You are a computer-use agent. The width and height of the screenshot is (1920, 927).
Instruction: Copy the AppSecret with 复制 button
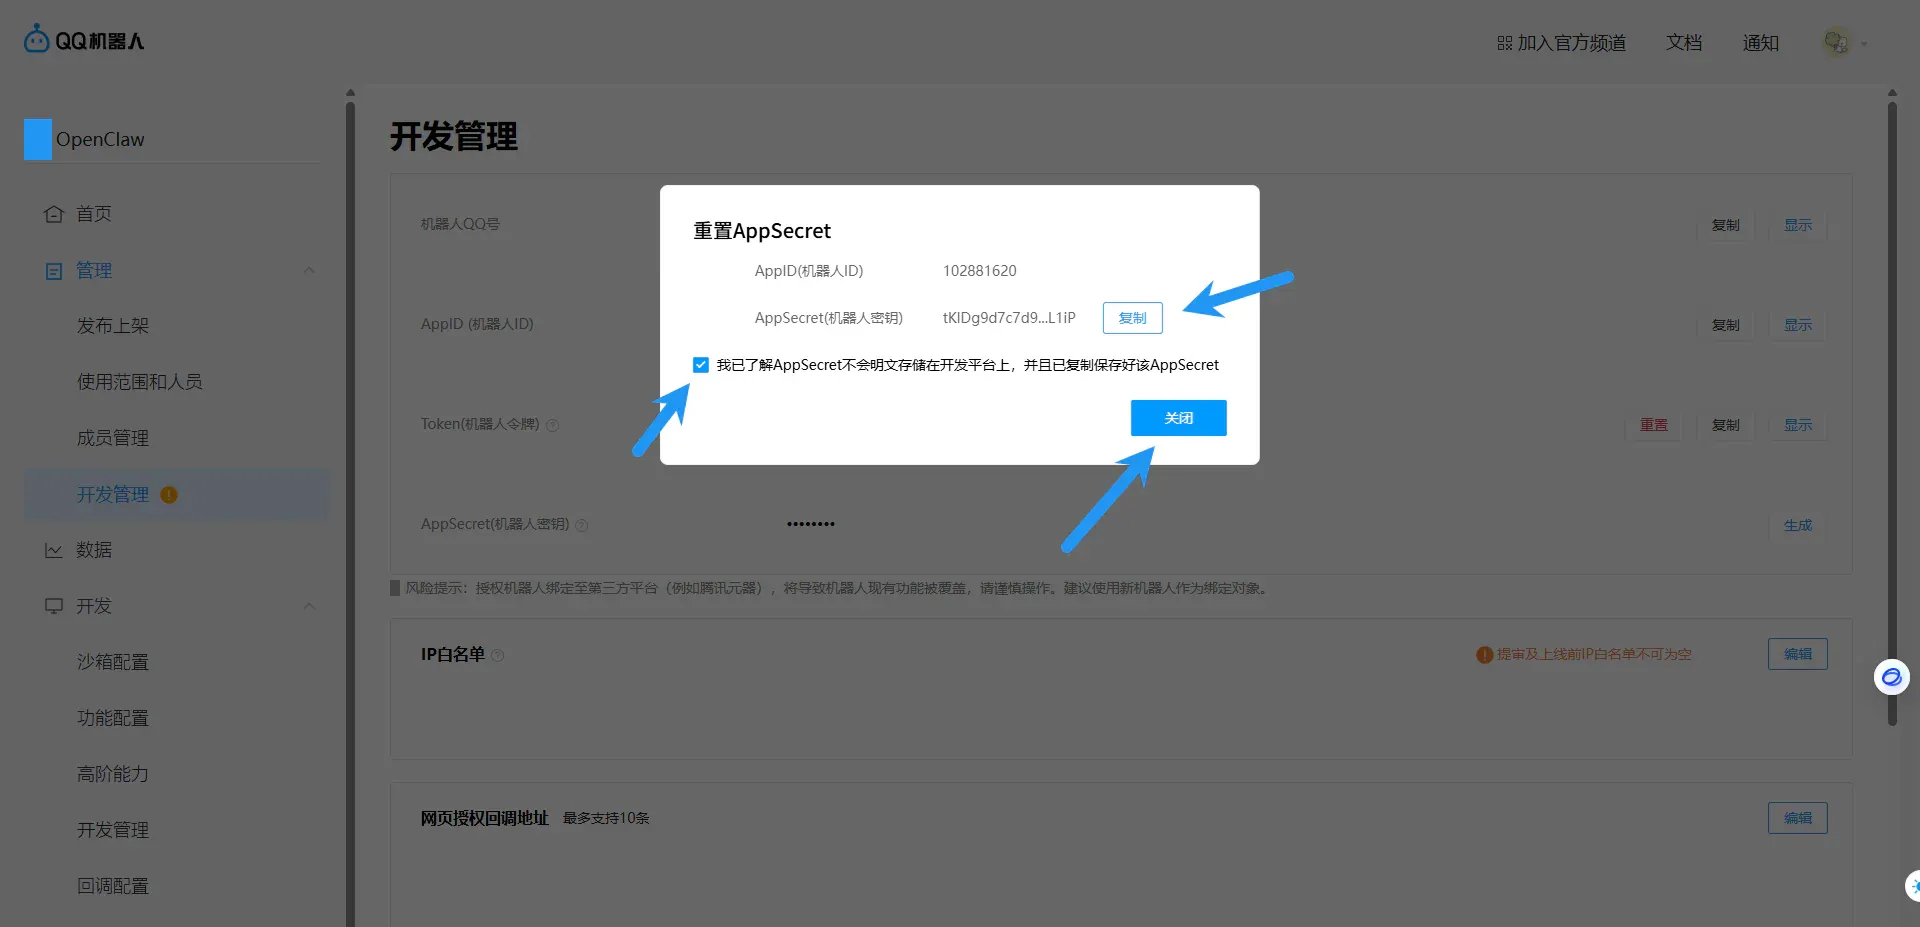click(1133, 318)
